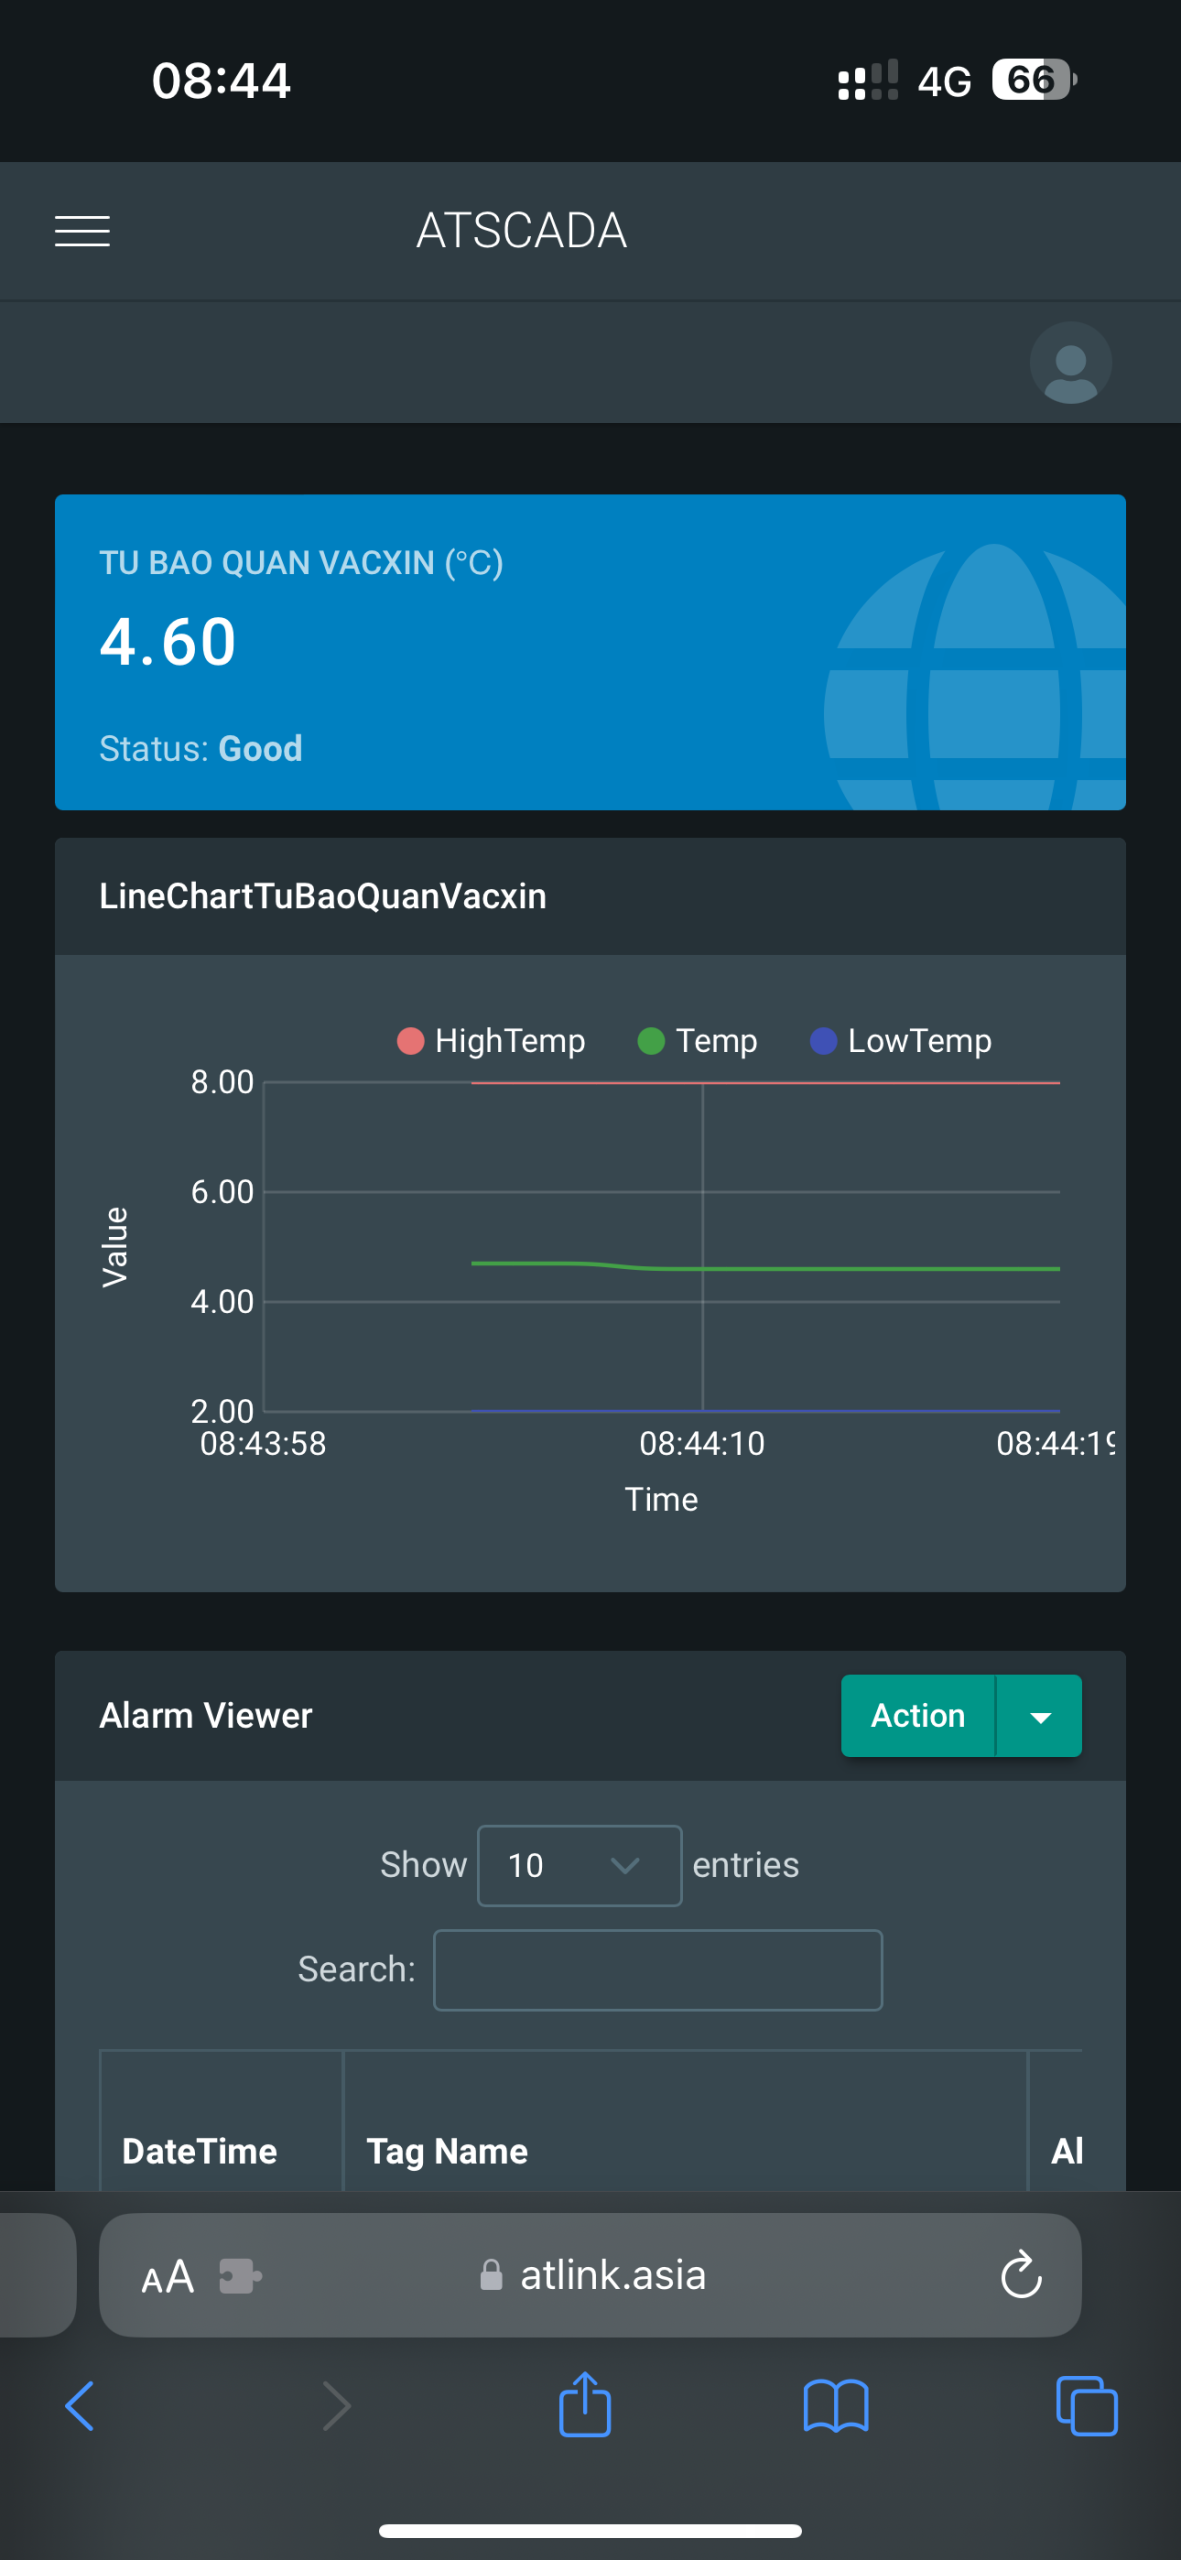Sort table by Tag Name column
Screen dimensions: 1181x2560
tap(447, 2151)
